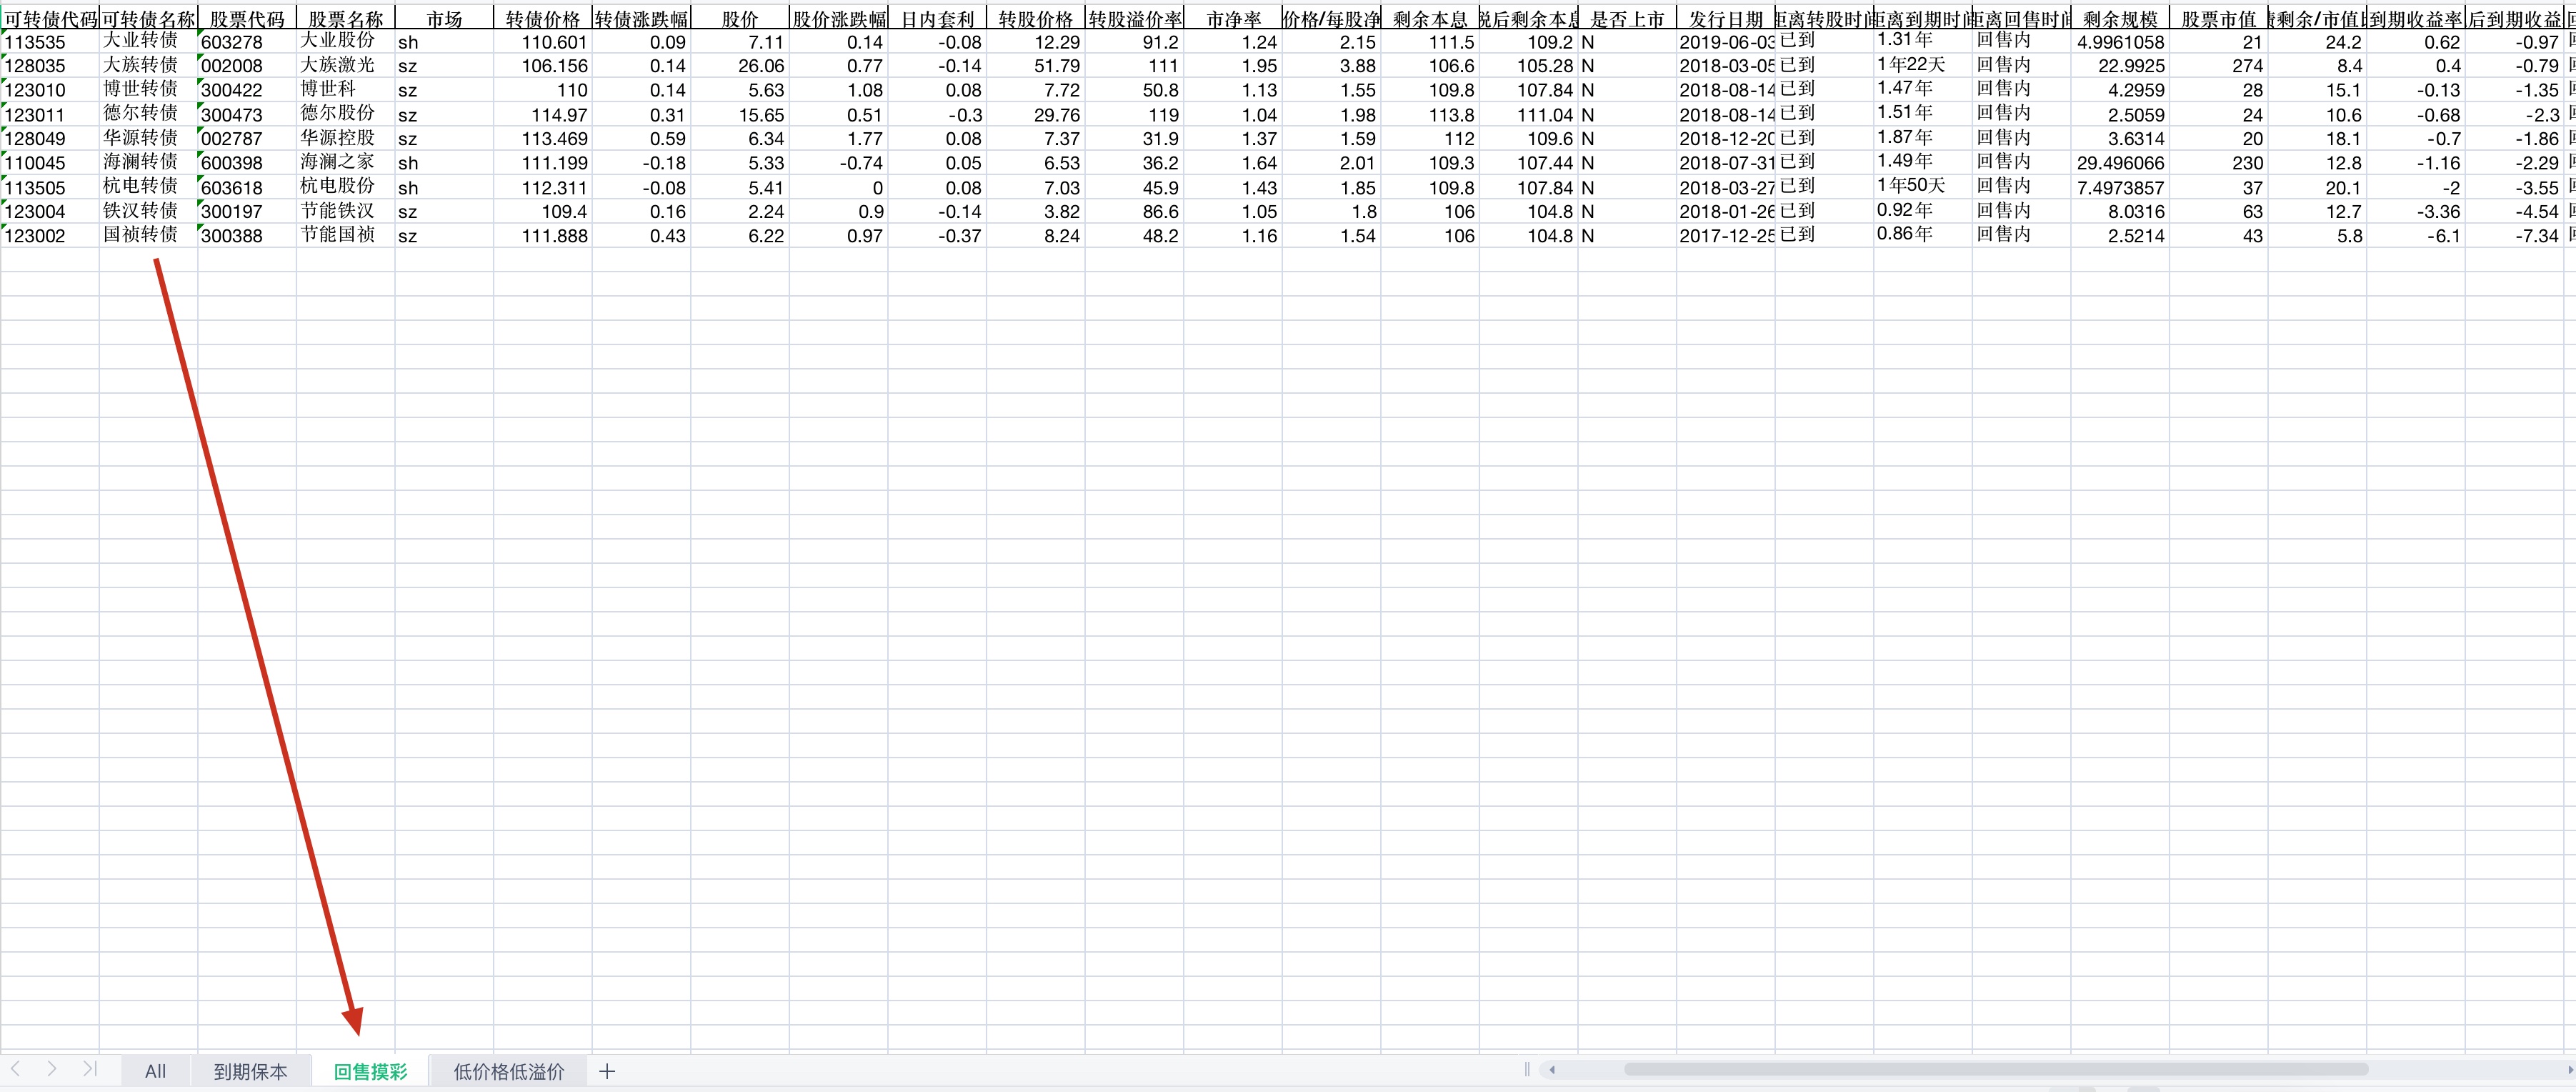
Task: Click the 转股溢价率 header cell
Action: 1134,18
